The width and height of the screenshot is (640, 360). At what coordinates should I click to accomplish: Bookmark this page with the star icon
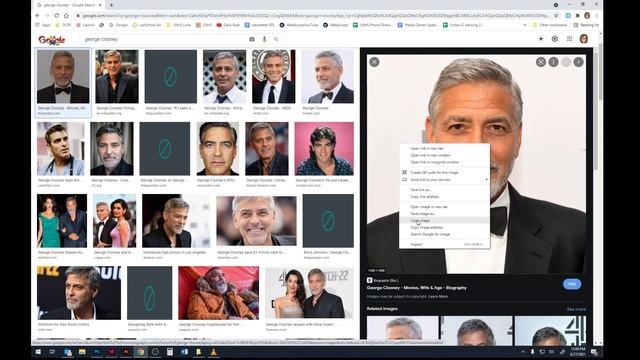pyautogui.click(x=556, y=16)
